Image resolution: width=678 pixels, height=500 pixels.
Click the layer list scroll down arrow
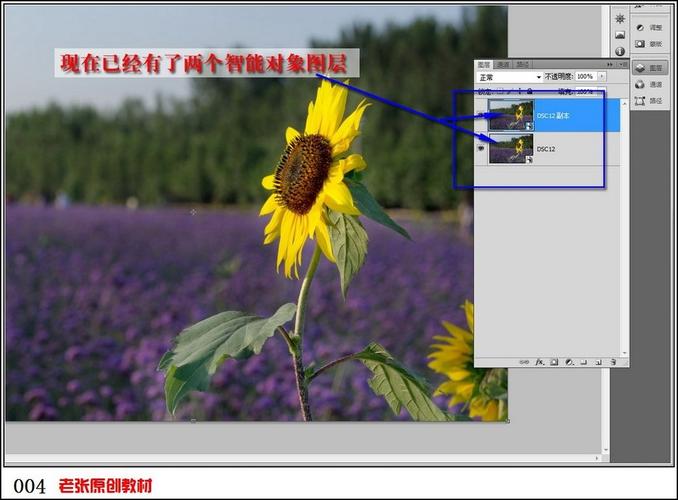[x=624, y=353]
